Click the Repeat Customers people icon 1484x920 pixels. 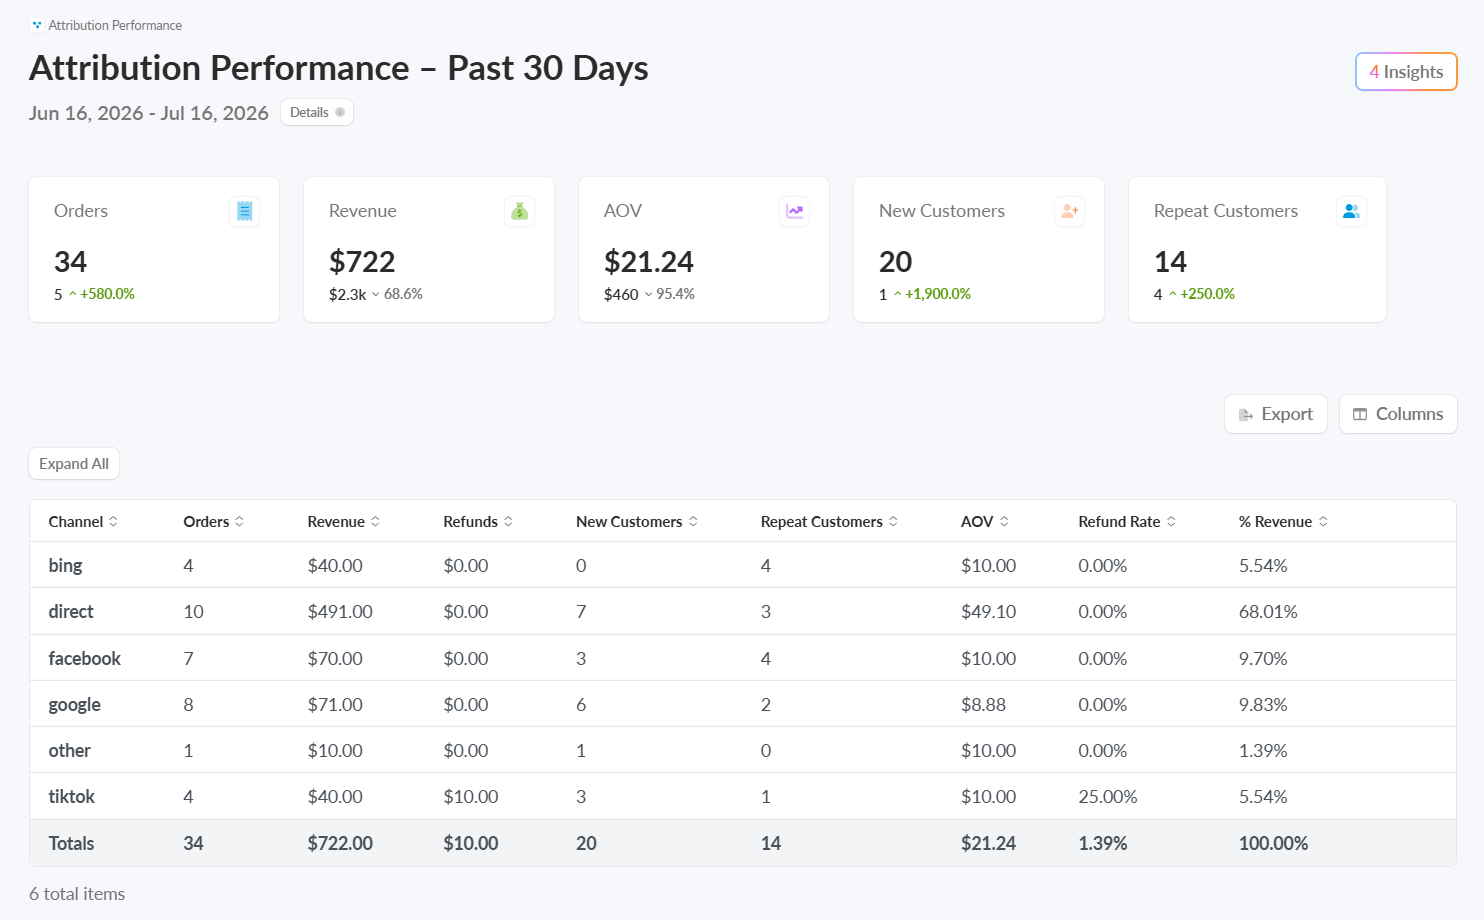click(1351, 211)
